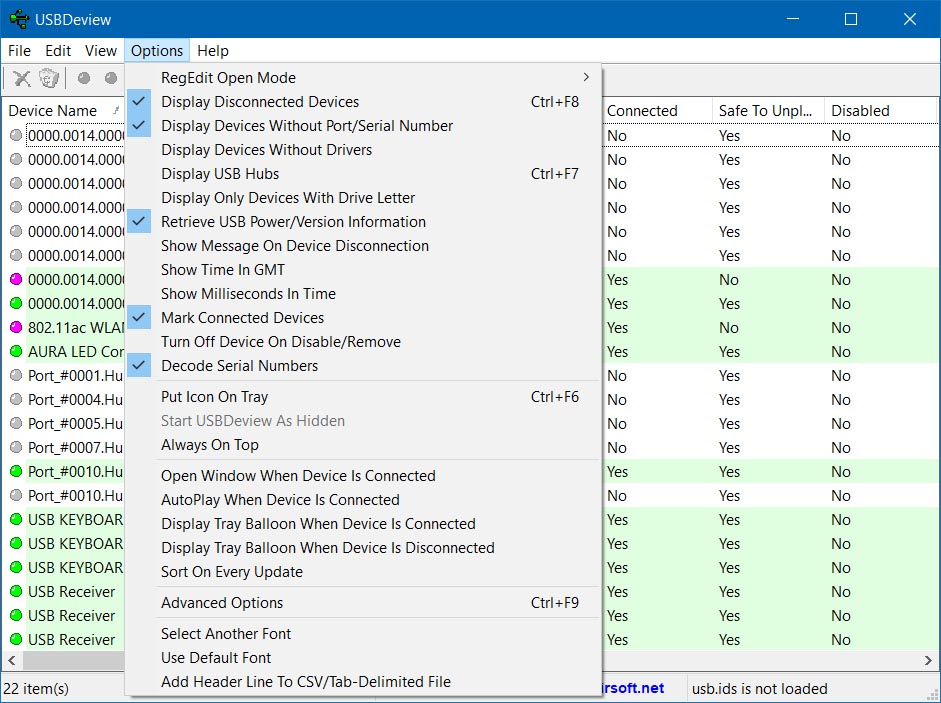Open the File menu
This screenshot has width=941, height=703.
click(x=19, y=51)
